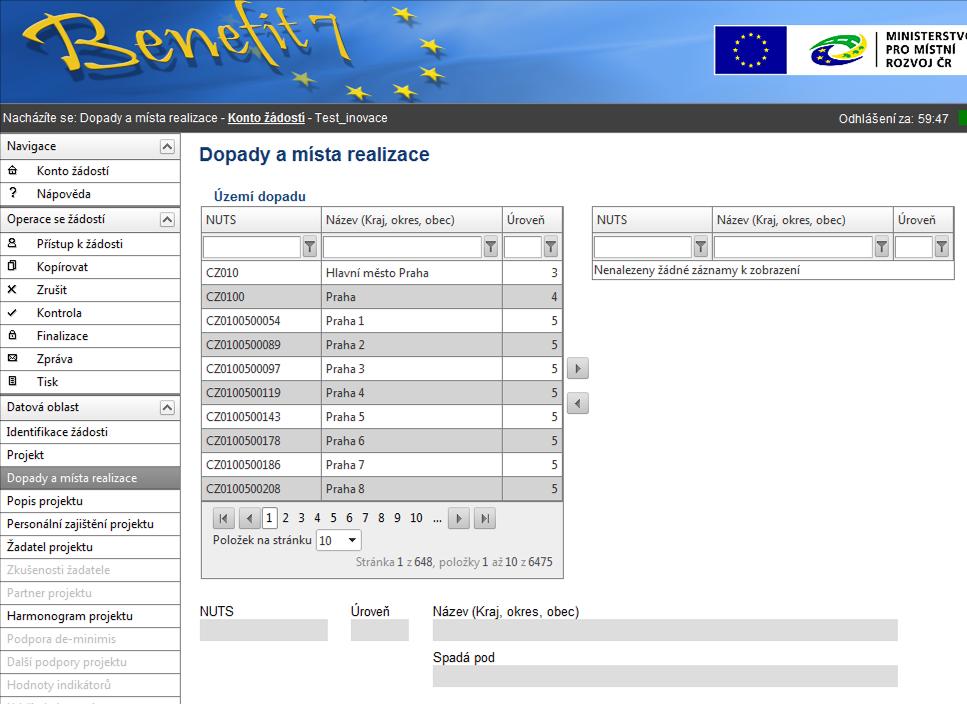Open the Položek na stránku dropdown
This screenshot has height=704, width=967.
coord(339,541)
